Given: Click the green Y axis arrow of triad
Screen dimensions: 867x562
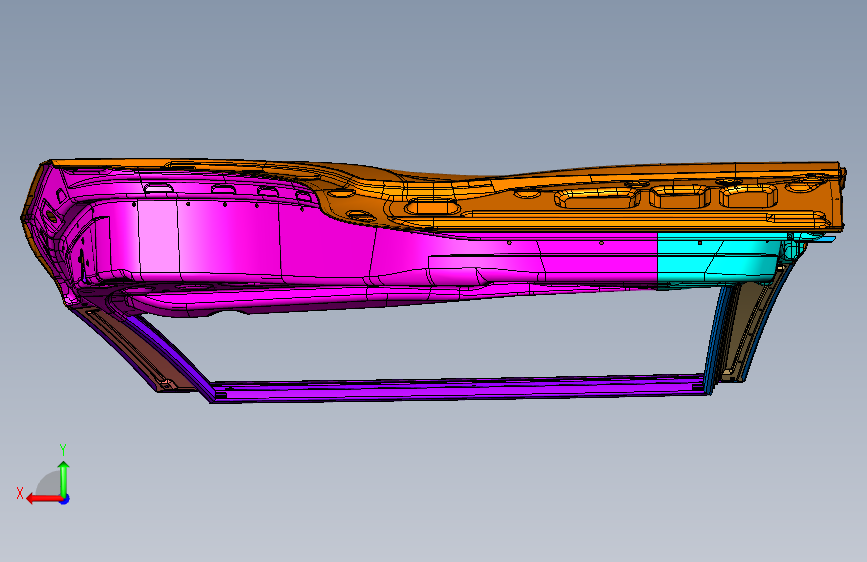Looking at the screenshot, I should (x=64, y=478).
